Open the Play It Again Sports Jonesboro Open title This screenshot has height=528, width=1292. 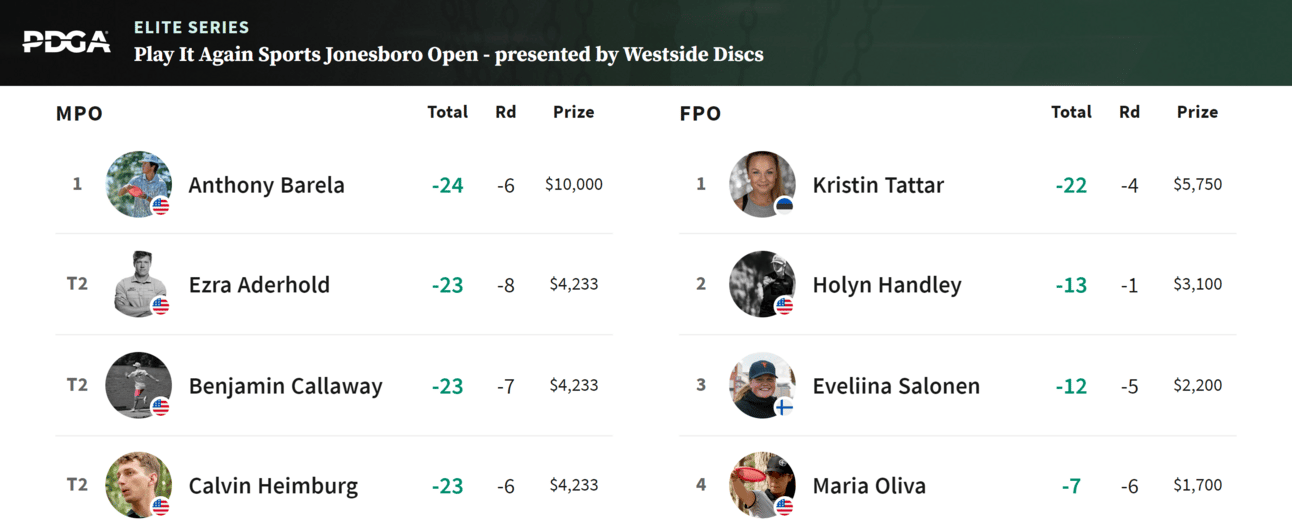(449, 54)
